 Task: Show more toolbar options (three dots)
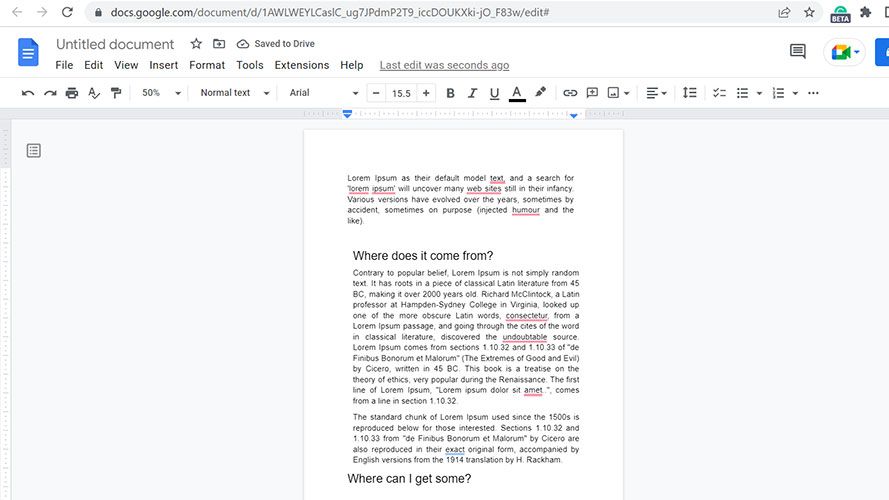(813, 93)
